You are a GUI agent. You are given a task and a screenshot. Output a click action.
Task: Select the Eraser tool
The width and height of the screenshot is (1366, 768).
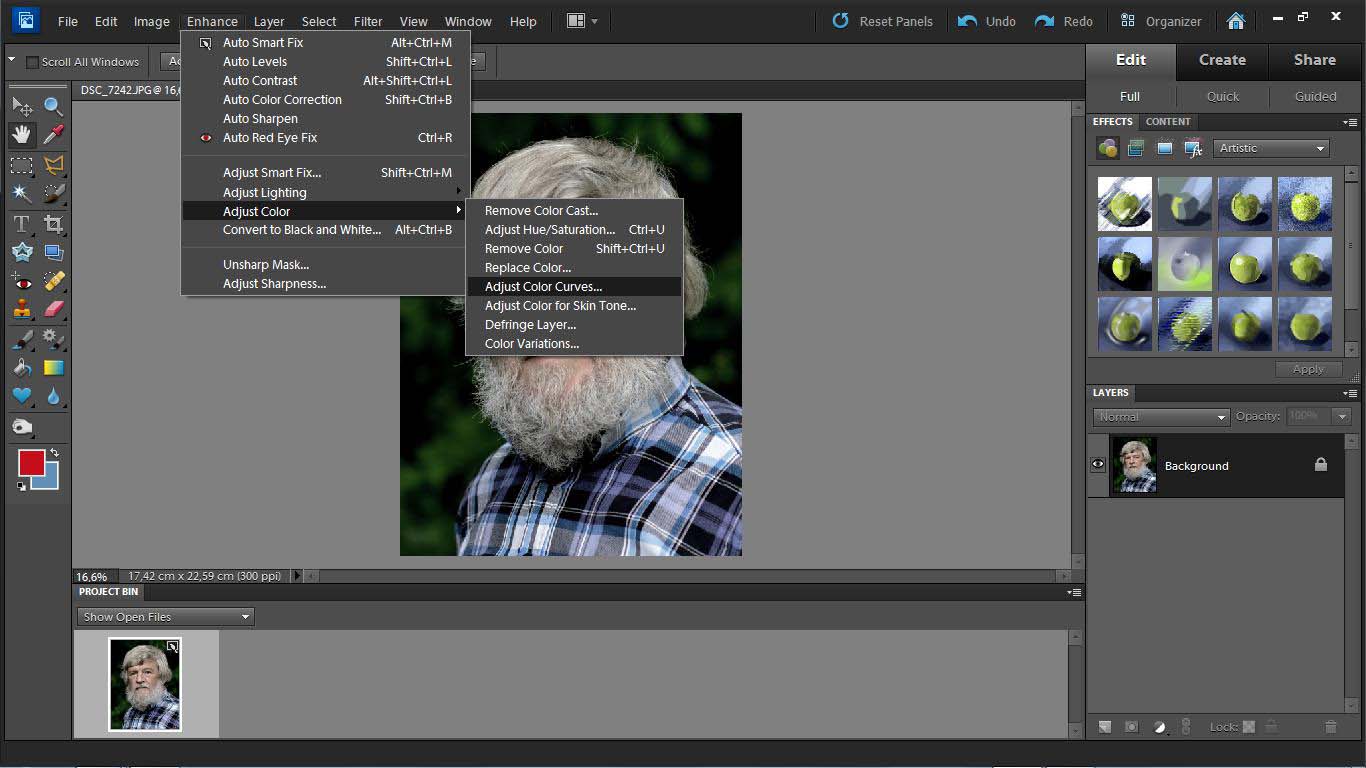point(53,309)
